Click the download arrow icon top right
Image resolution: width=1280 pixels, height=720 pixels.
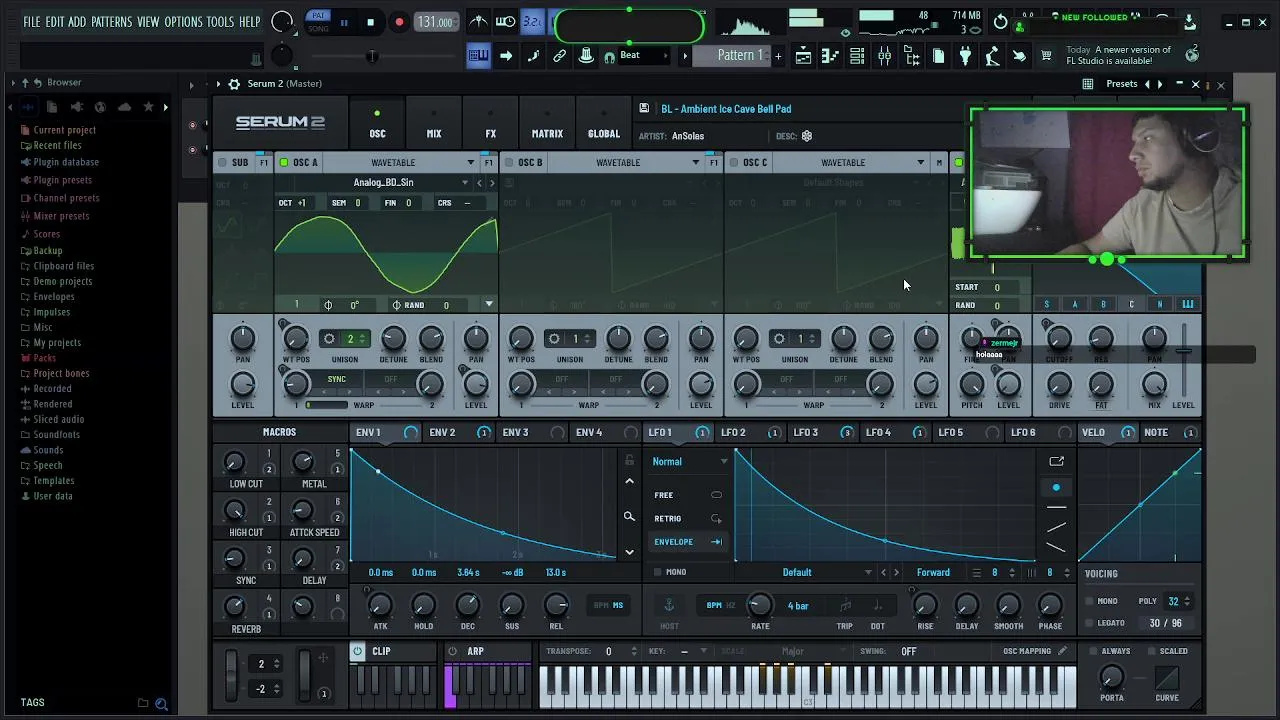tap(1190, 21)
